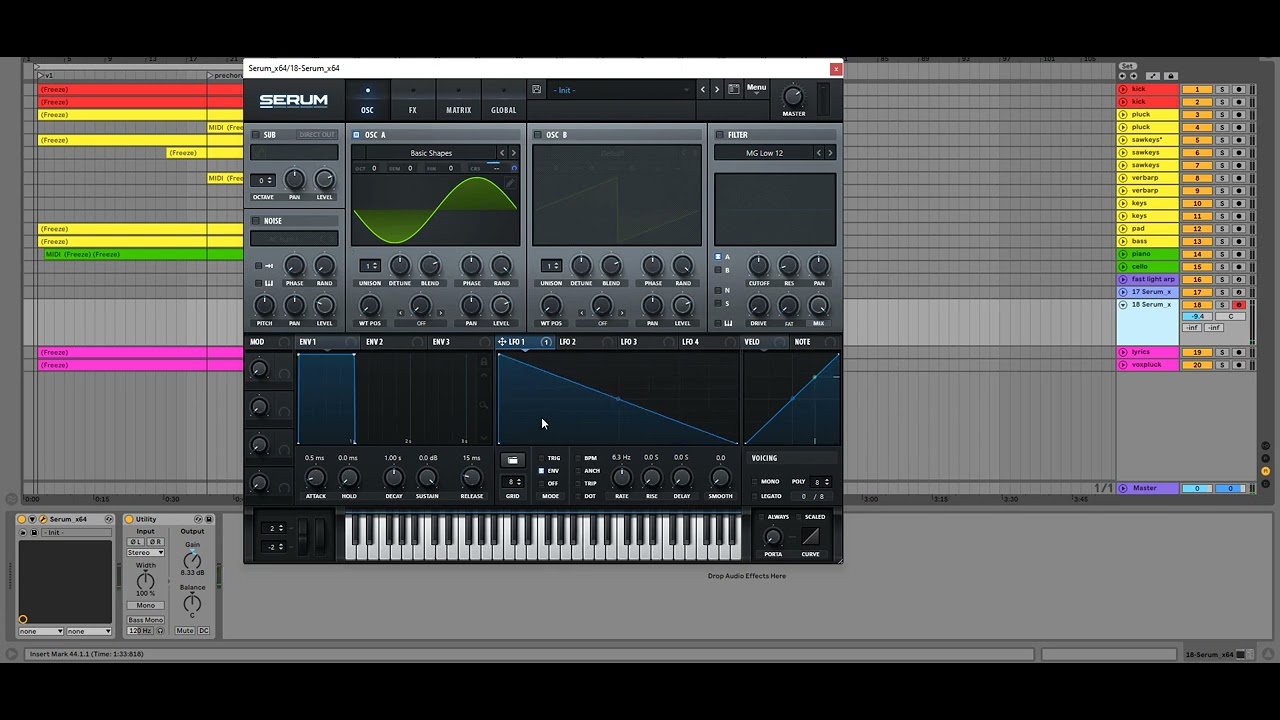Open the Serum preset browser icon

[733, 89]
